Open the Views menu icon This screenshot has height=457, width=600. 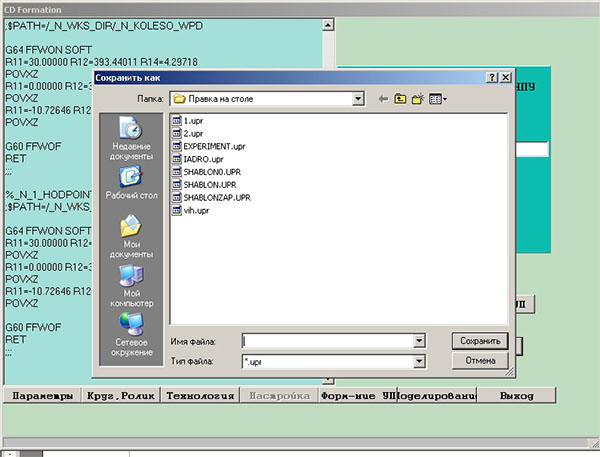(x=438, y=99)
